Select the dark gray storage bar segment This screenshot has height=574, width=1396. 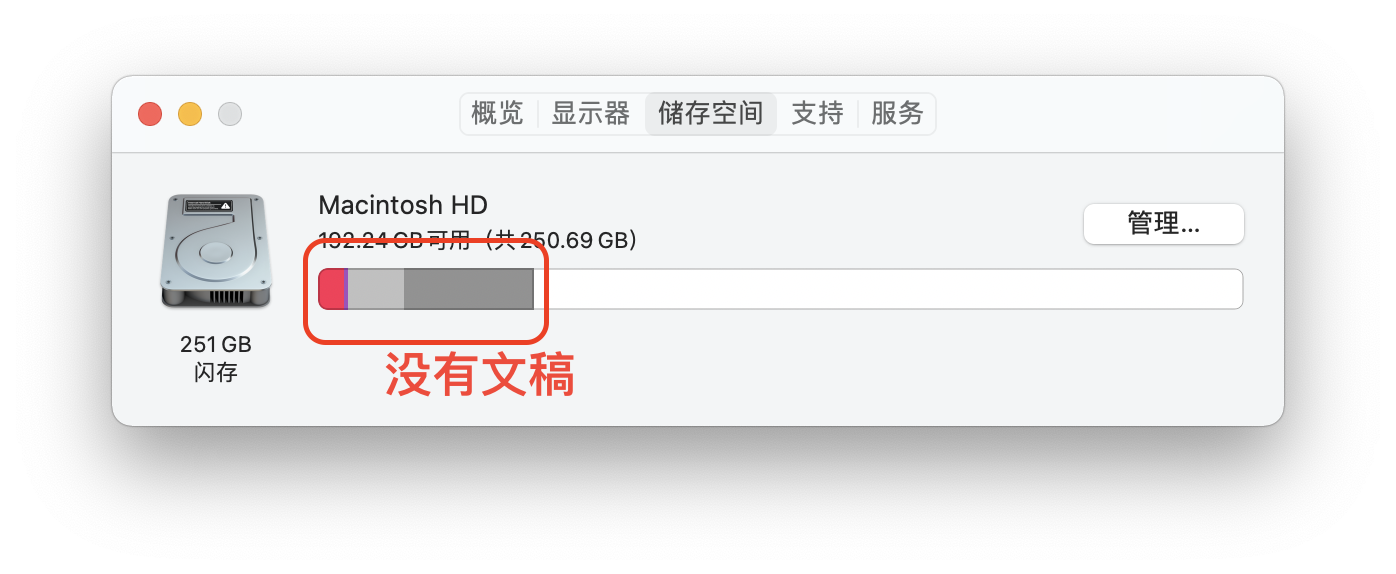pos(468,289)
